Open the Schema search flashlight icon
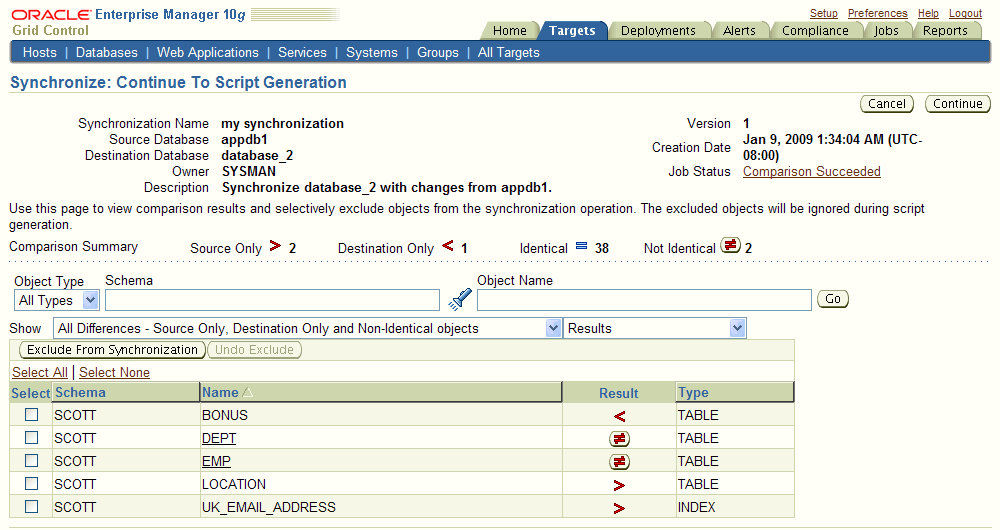The height and width of the screenshot is (530, 1000). click(x=459, y=299)
